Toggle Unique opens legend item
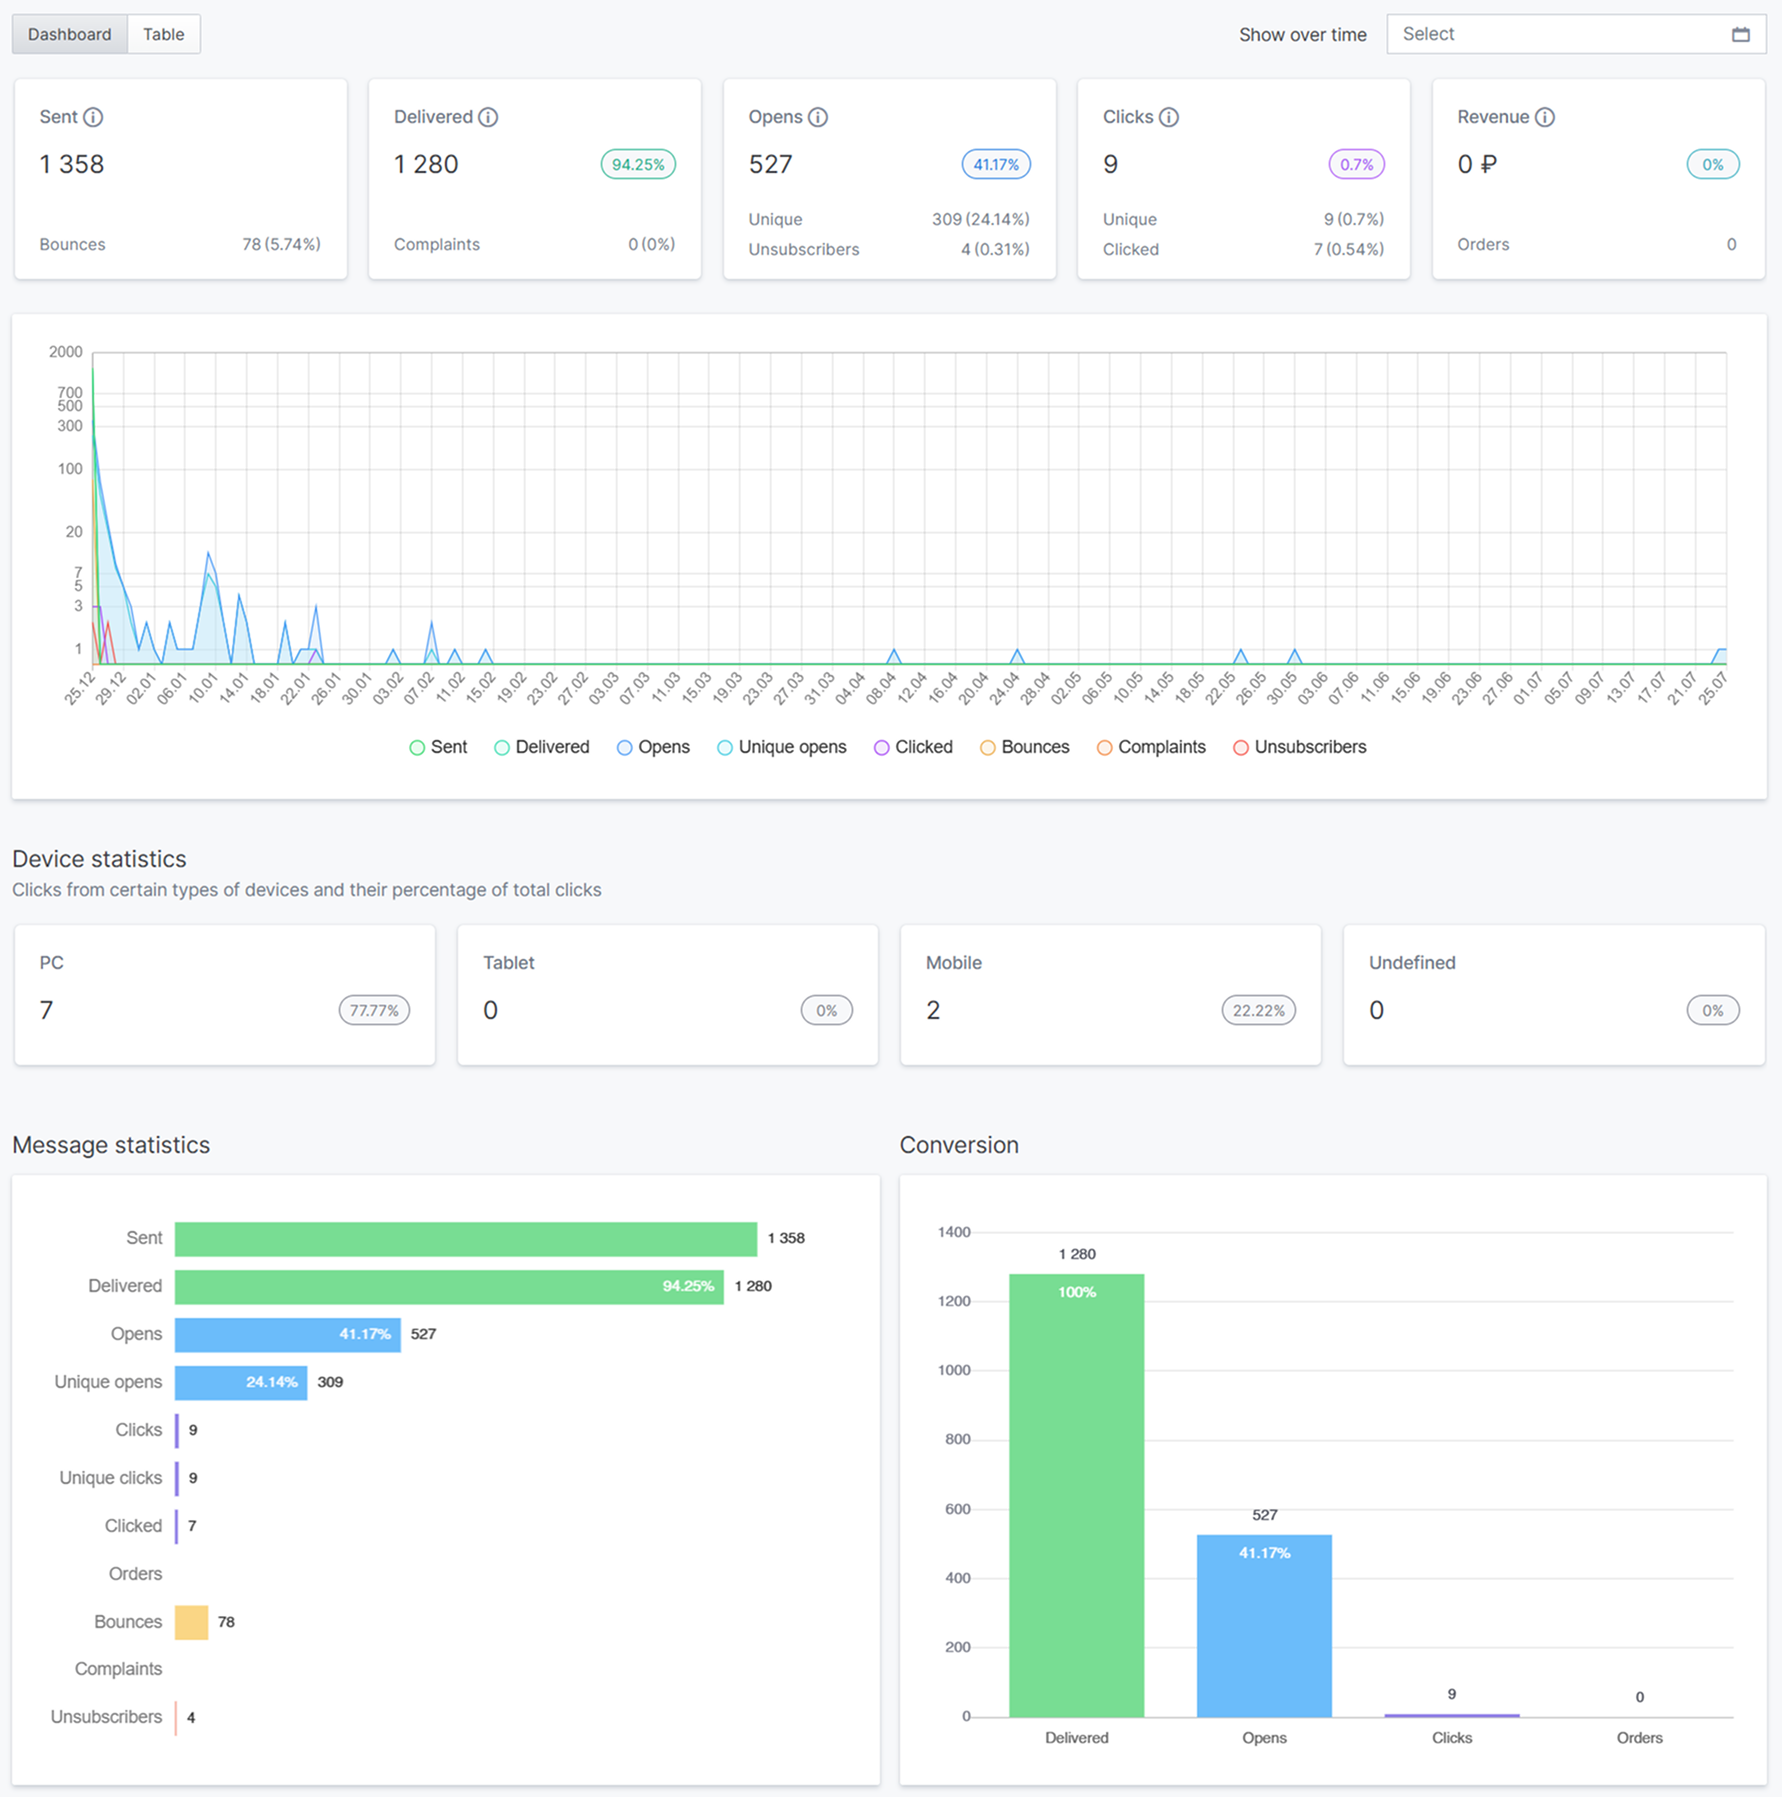This screenshot has height=1797, width=1782. pos(781,747)
